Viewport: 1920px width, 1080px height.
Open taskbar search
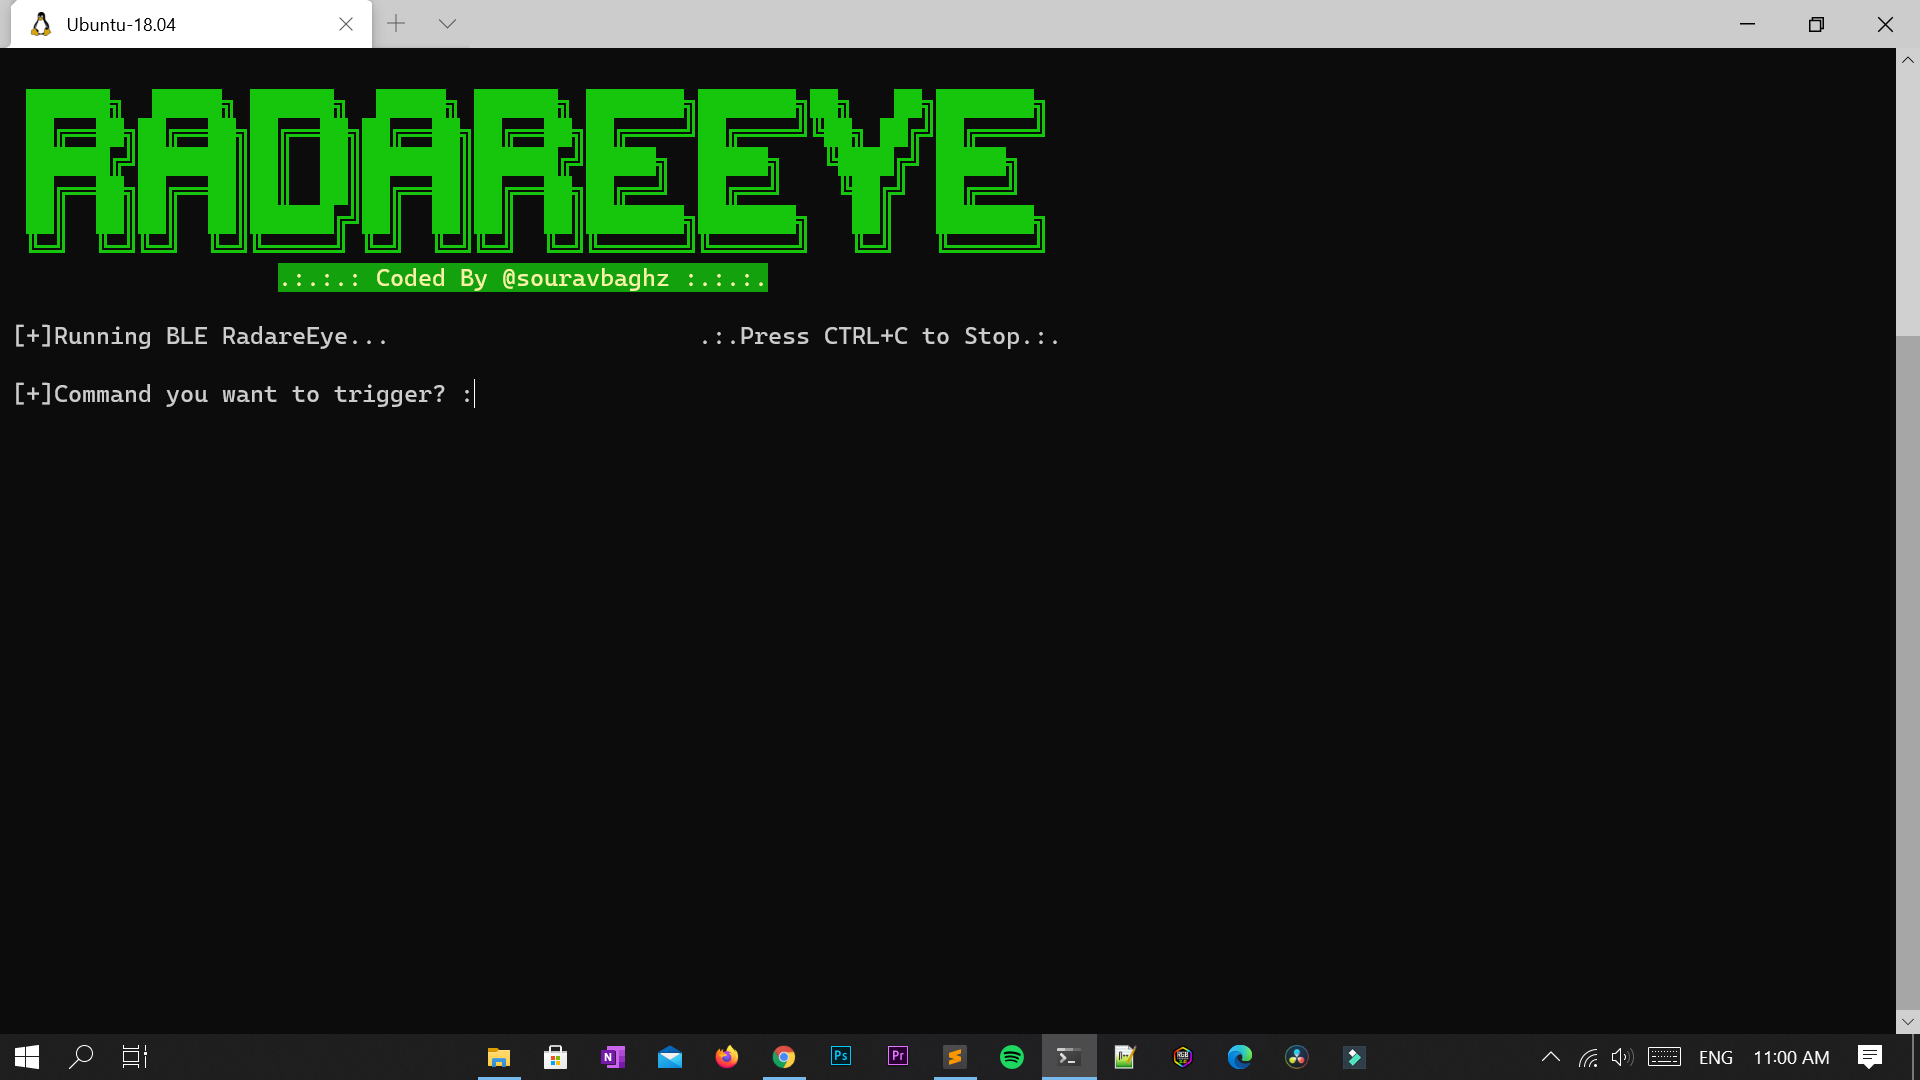pos(81,1057)
